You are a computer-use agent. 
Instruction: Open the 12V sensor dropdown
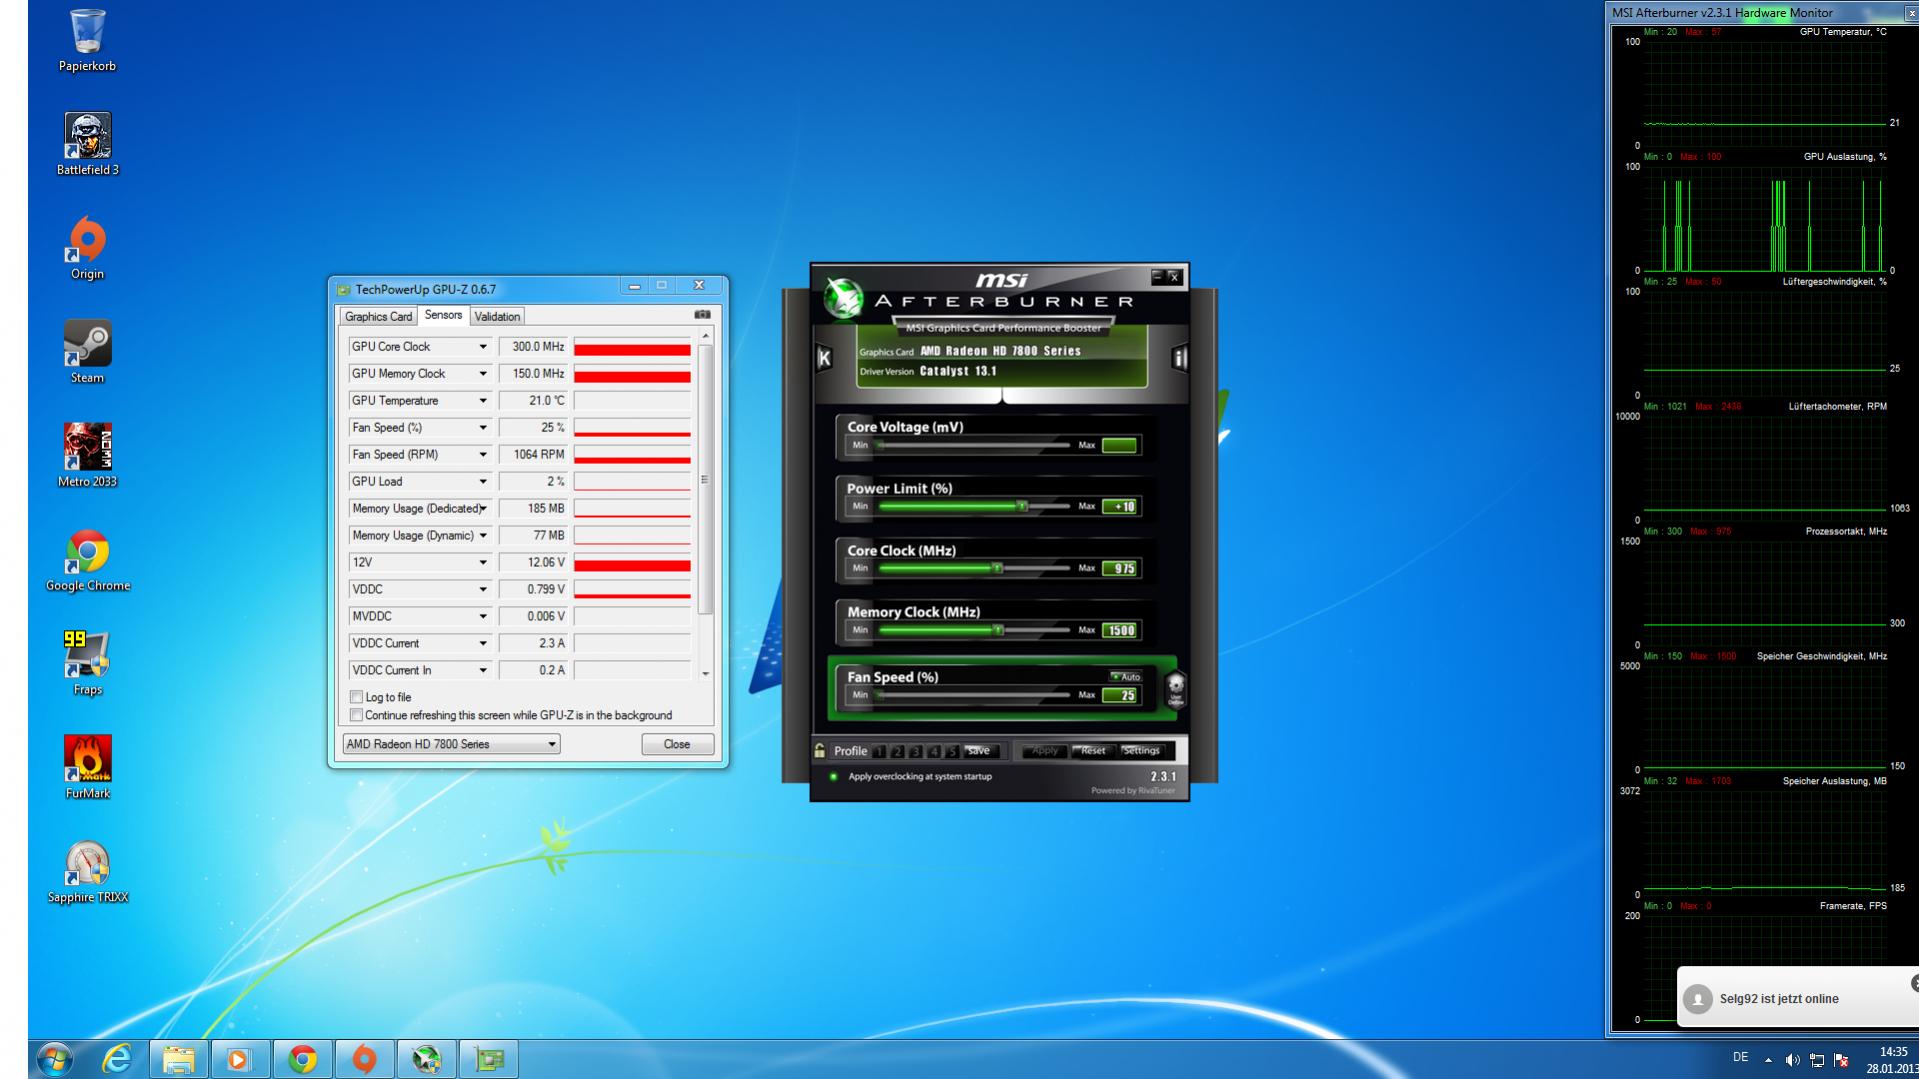(483, 563)
